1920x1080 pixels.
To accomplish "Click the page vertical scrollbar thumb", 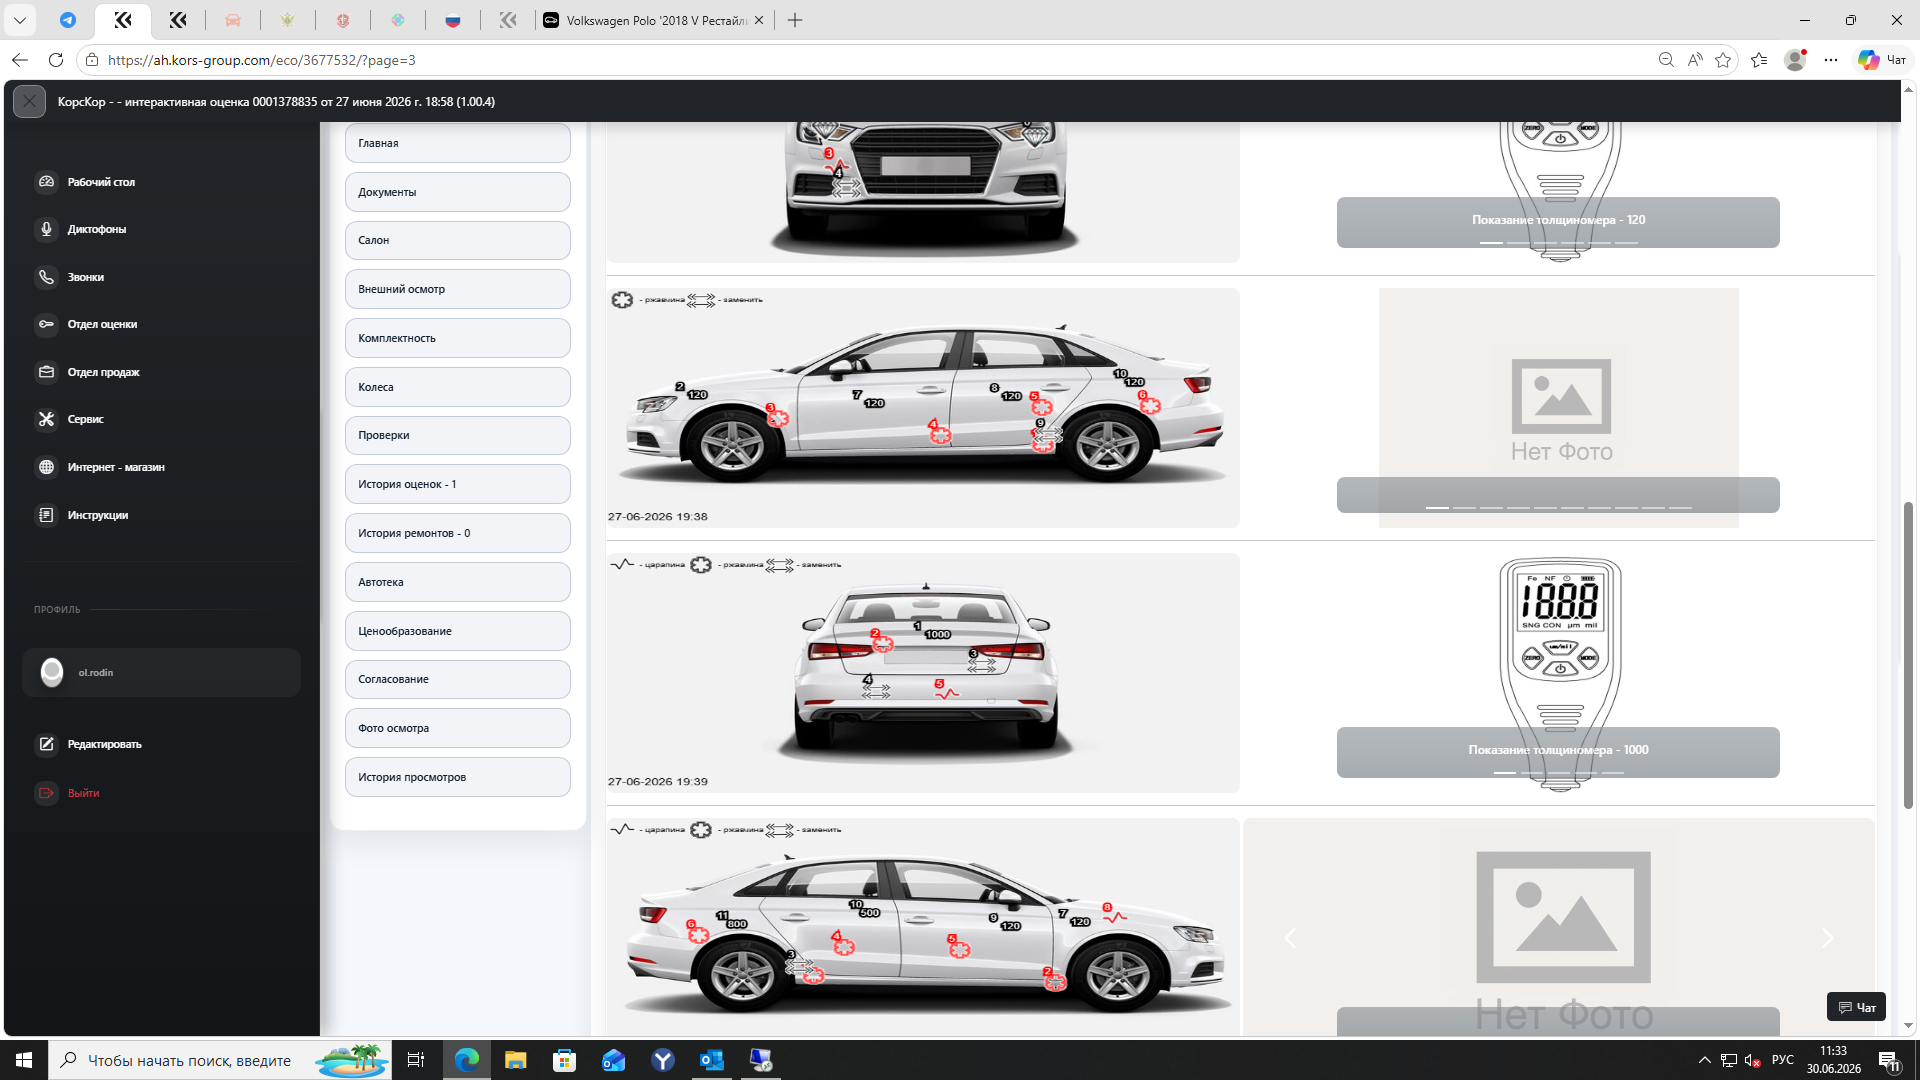I will pyautogui.click(x=1908, y=655).
